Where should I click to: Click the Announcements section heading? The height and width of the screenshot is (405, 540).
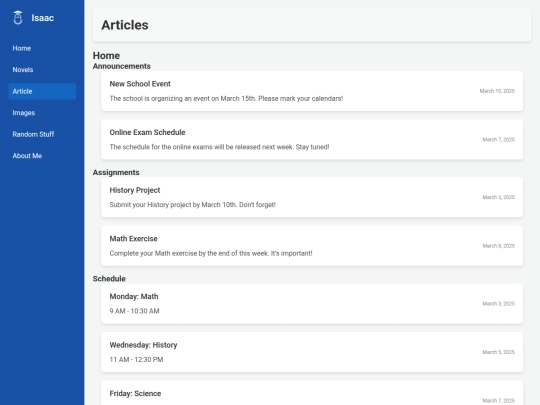pos(122,66)
